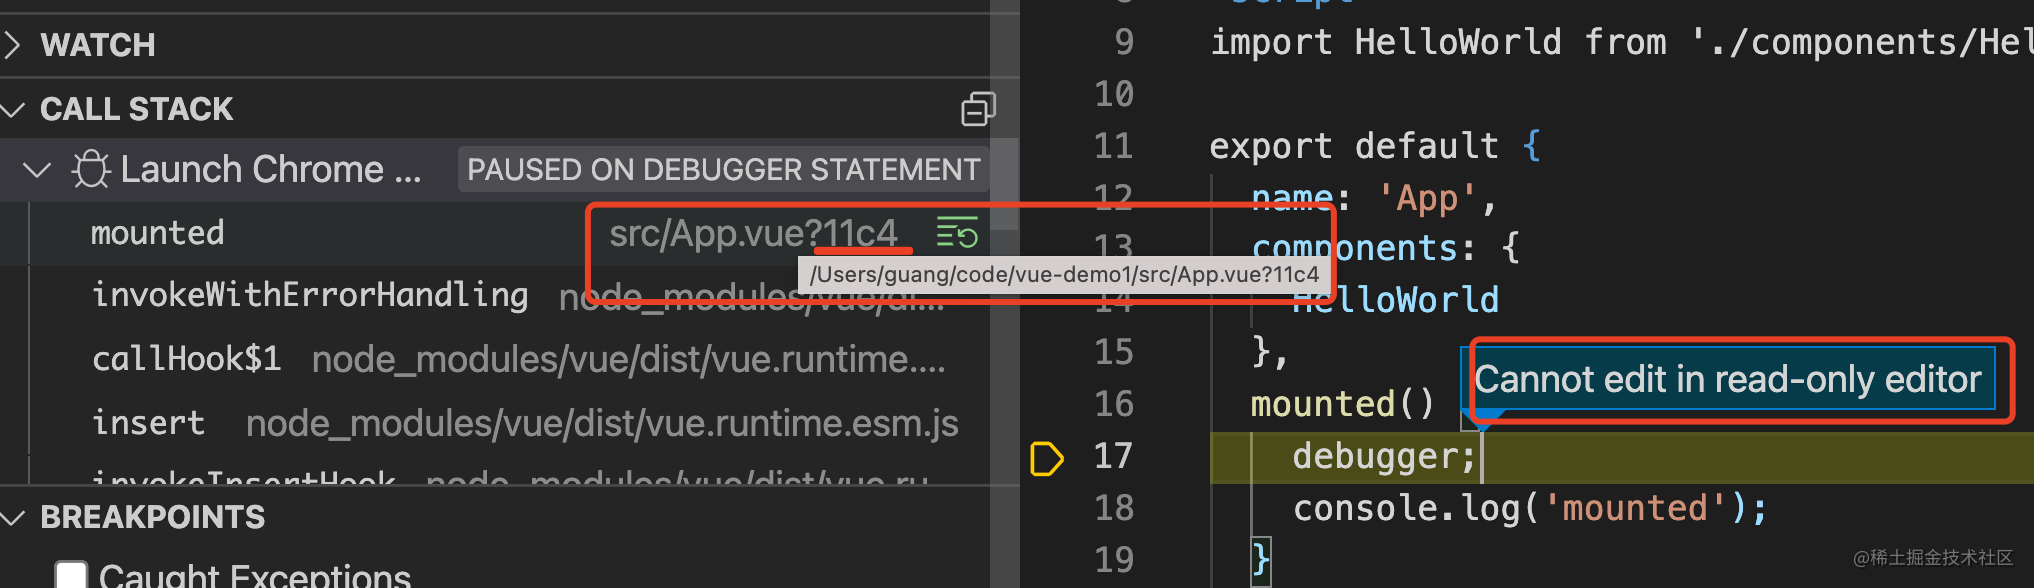Select the insert stack frame
Viewport: 2034px width, 588px height.
coord(148,423)
